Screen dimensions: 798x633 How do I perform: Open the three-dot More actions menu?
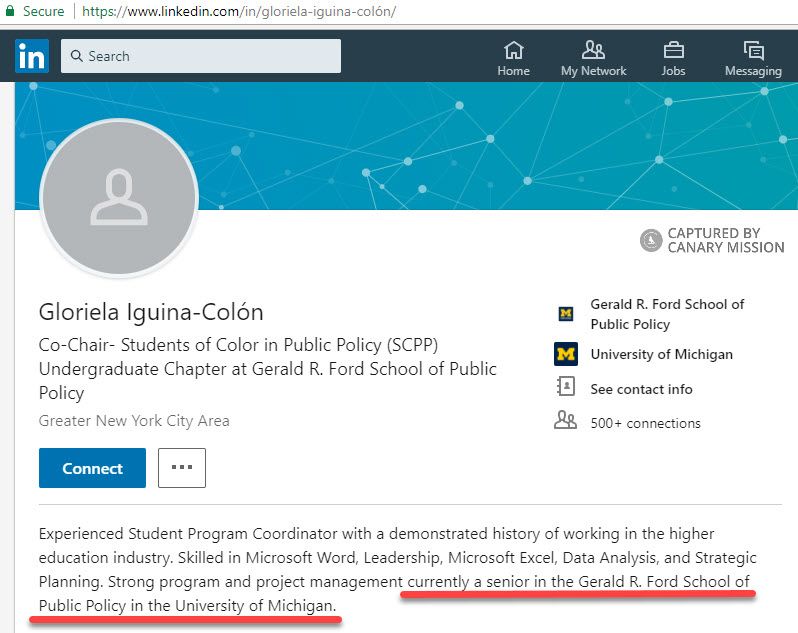tap(182, 468)
